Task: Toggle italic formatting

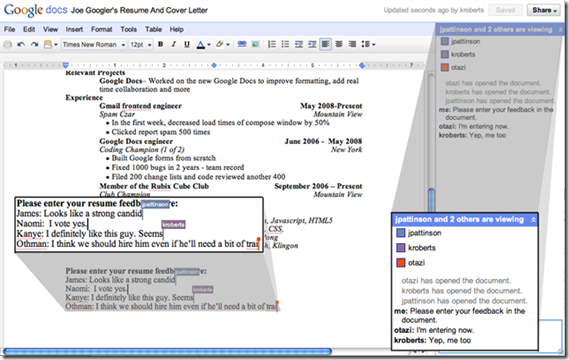Action: (174, 44)
